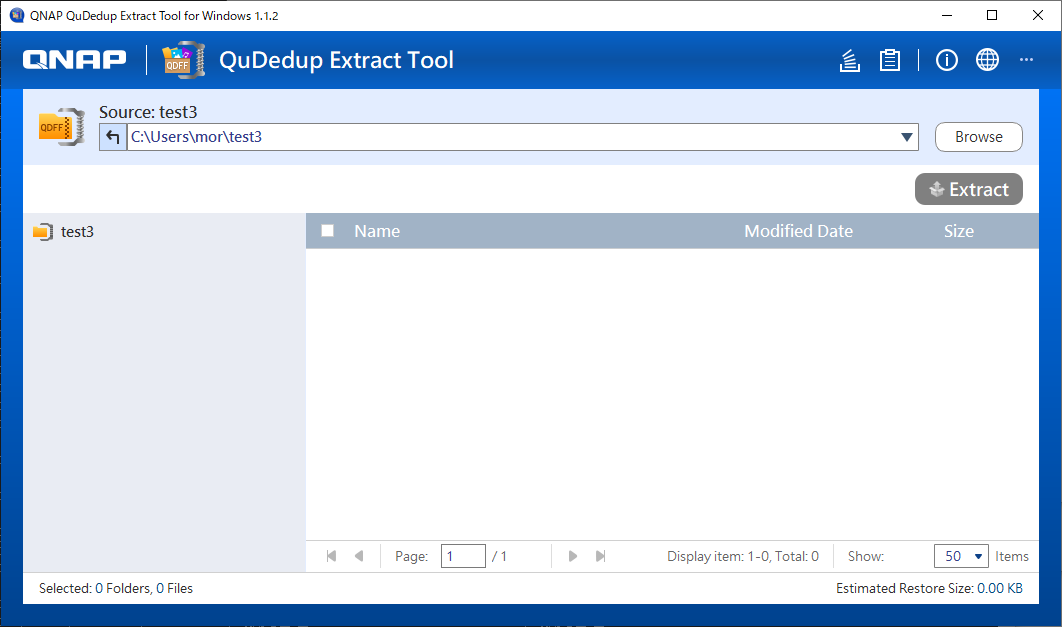
Task: Click the title bar app icon
Action: coord(17,15)
